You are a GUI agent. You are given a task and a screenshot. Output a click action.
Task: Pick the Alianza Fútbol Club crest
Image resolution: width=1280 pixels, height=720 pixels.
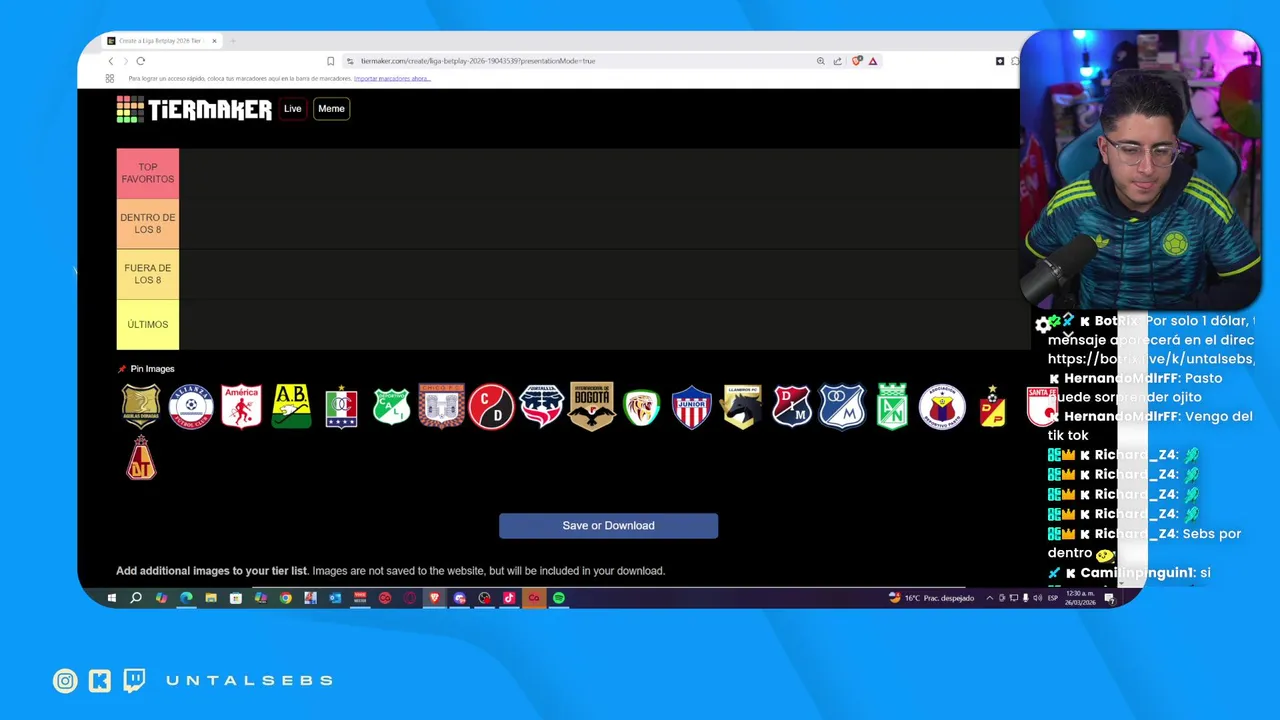click(191, 407)
